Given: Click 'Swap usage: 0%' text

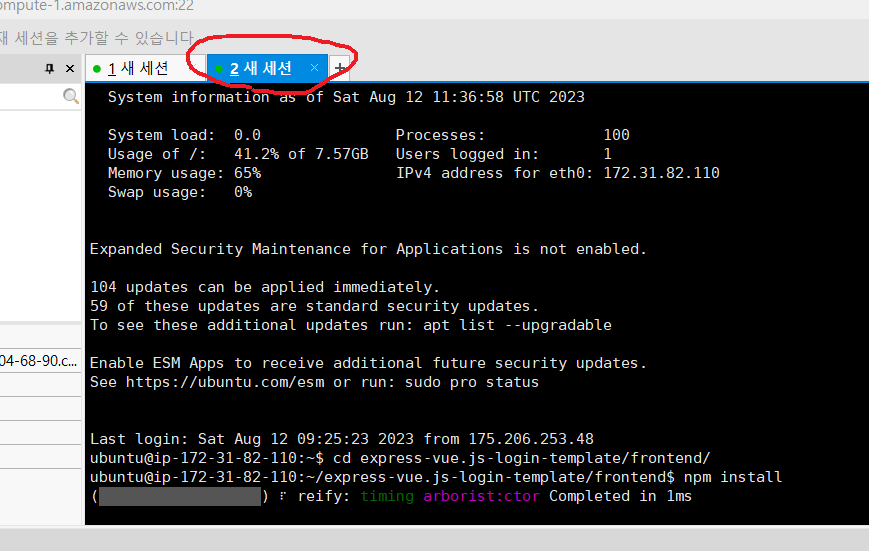Looking at the screenshot, I should [180, 192].
